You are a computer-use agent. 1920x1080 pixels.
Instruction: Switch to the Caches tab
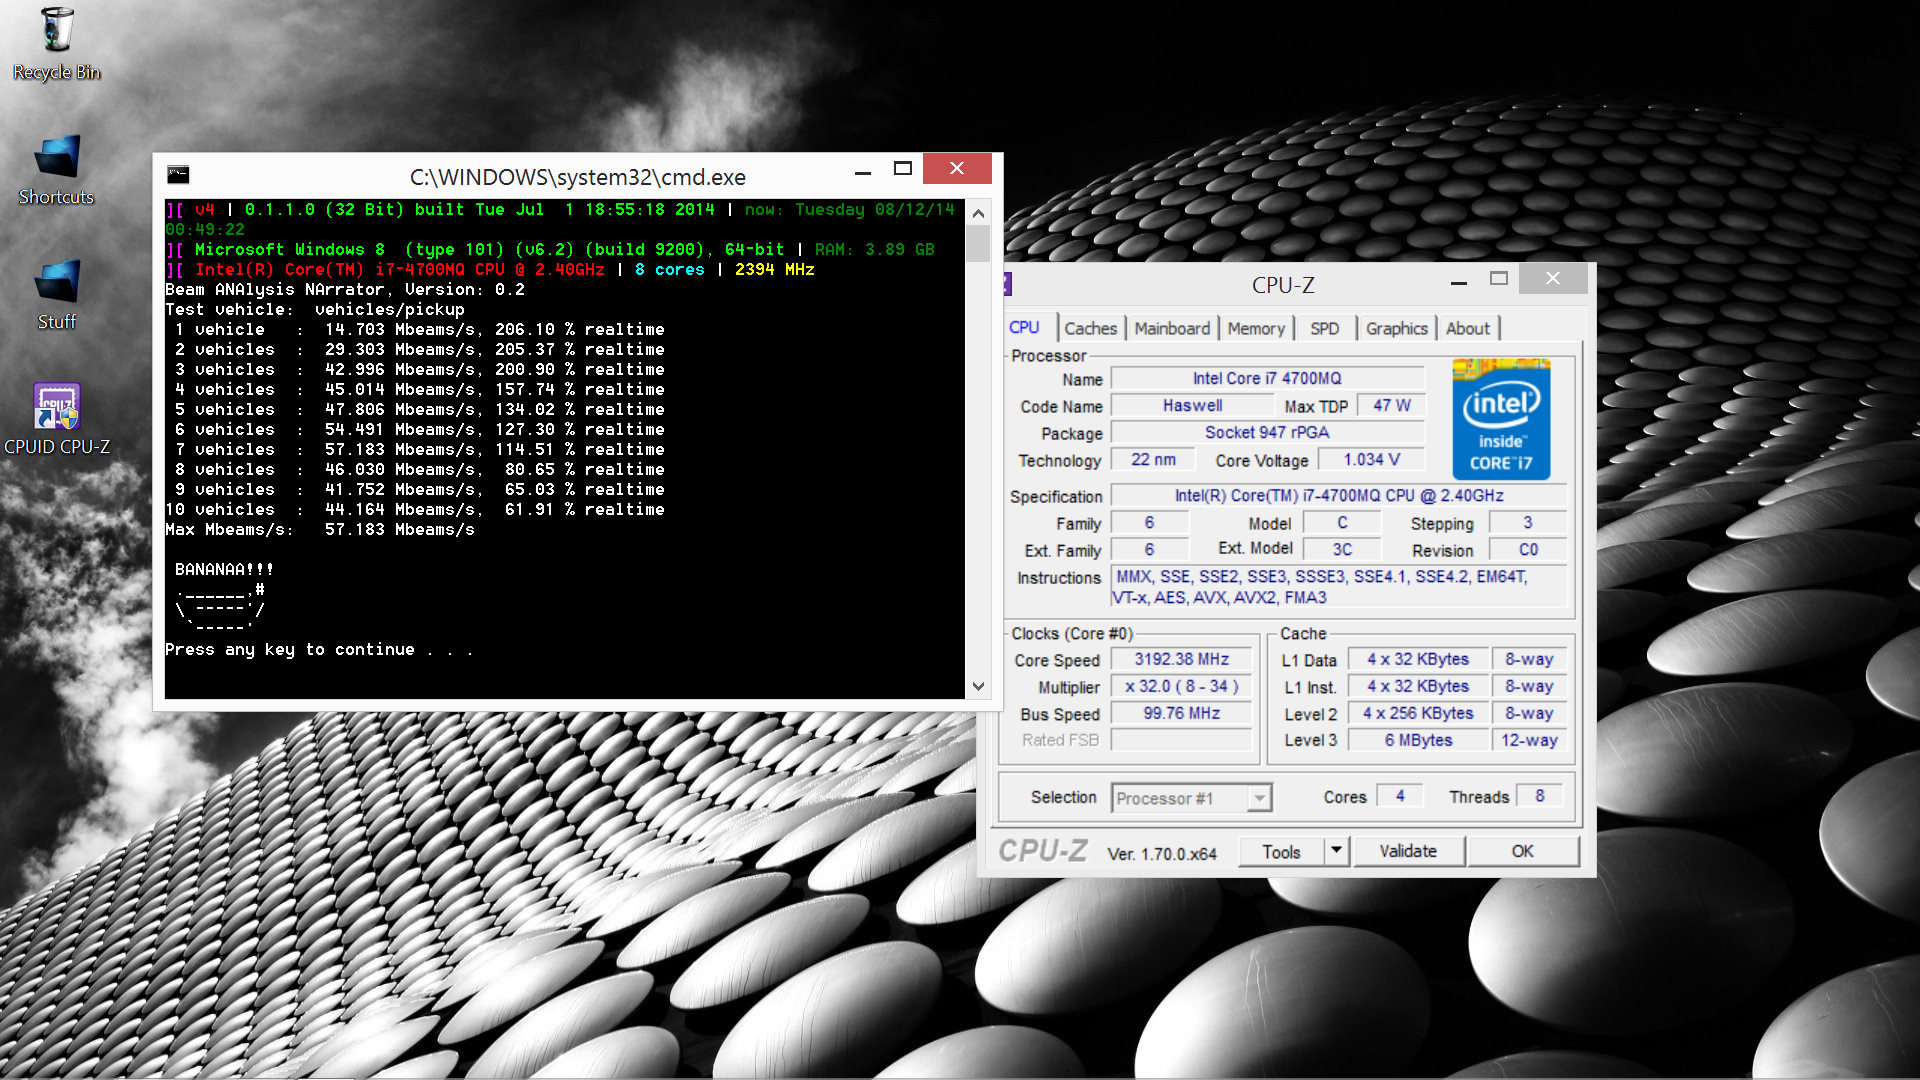pyautogui.click(x=1090, y=328)
